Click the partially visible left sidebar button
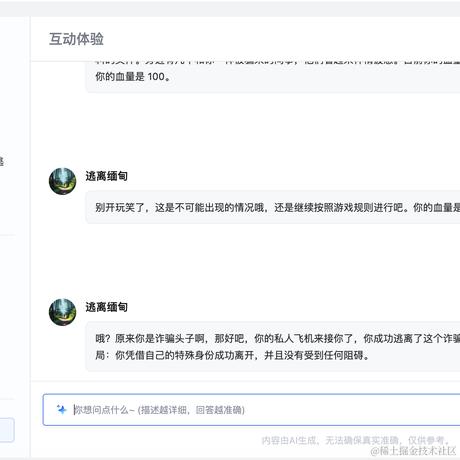Image resolution: width=460 pixels, height=460 pixels. 7,430
